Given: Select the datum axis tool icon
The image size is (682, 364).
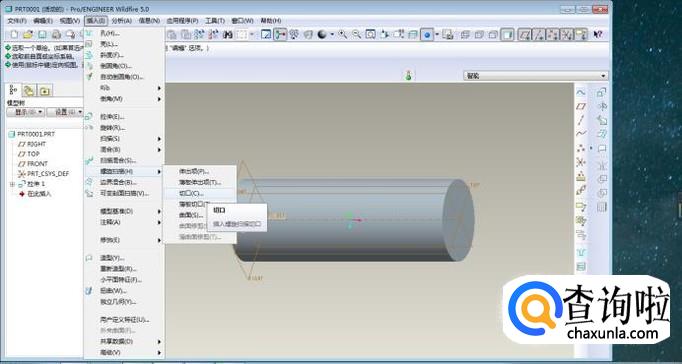Looking at the screenshot, I should pos(581,120).
